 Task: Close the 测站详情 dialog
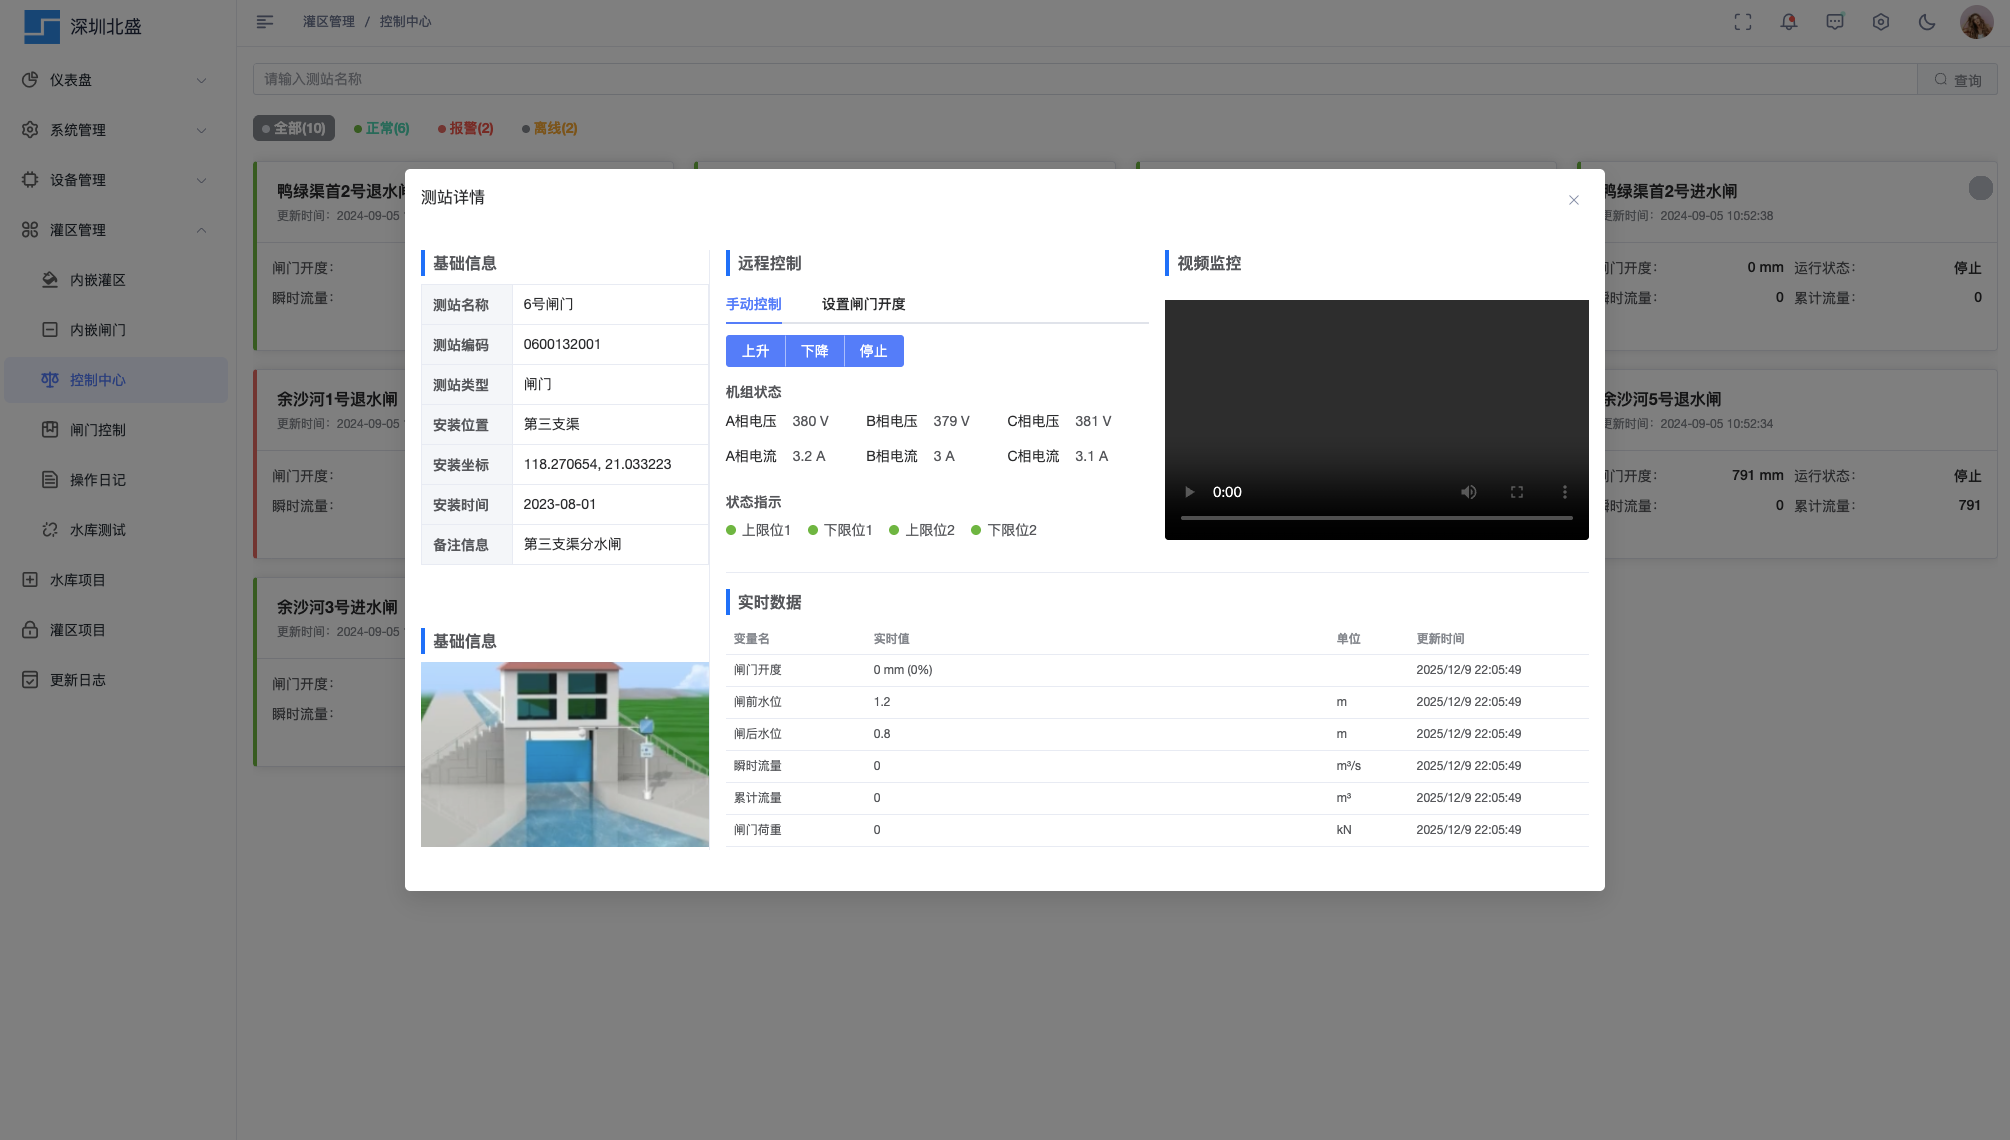pyautogui.click(x=1573, y=200)
